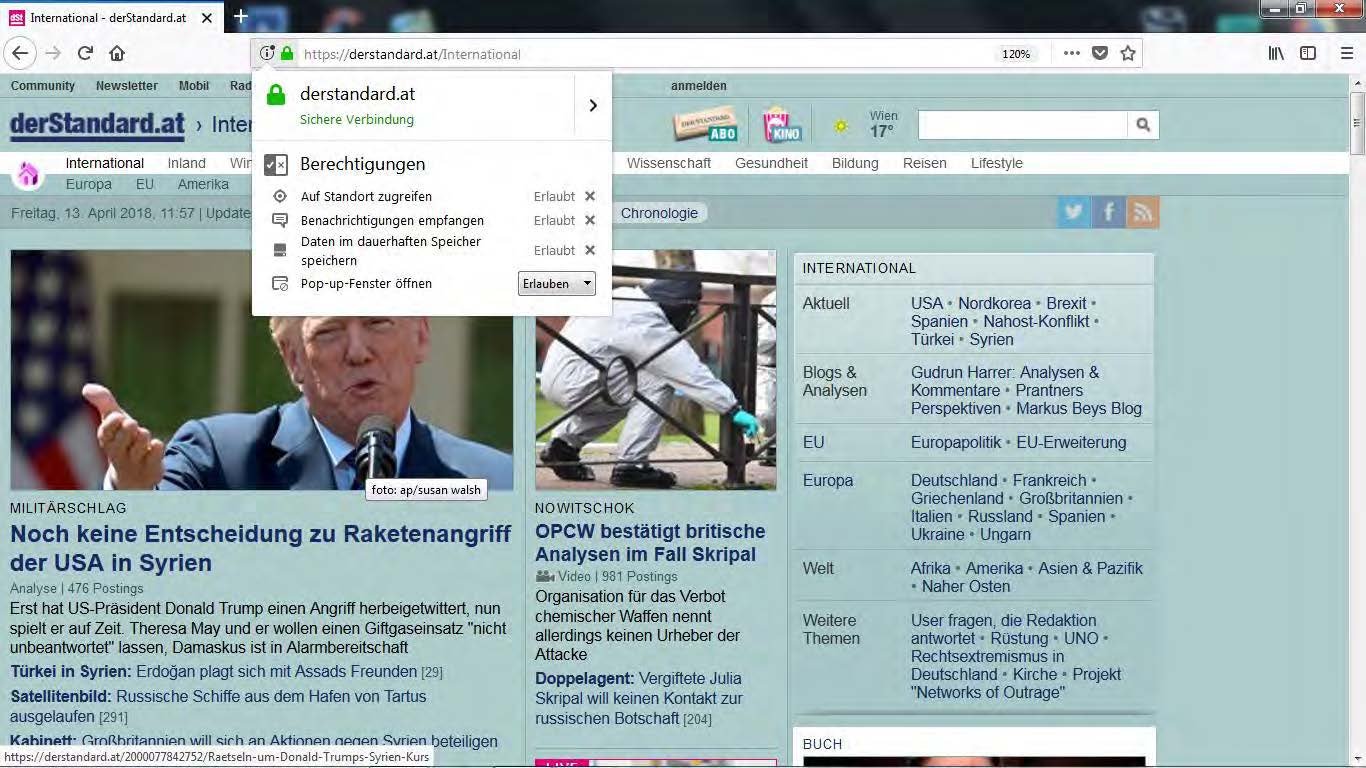Screen dimensions: 1366x768
Task: Toggle the sidebar view icon
Action: point(1308,54)
